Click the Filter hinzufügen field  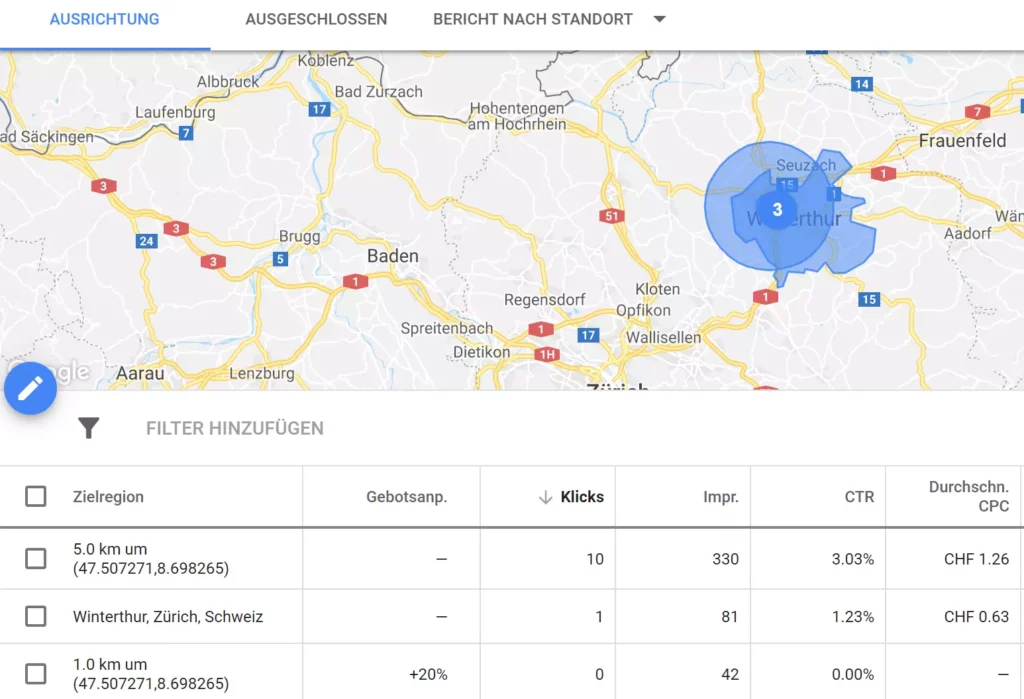pos(235,428)
